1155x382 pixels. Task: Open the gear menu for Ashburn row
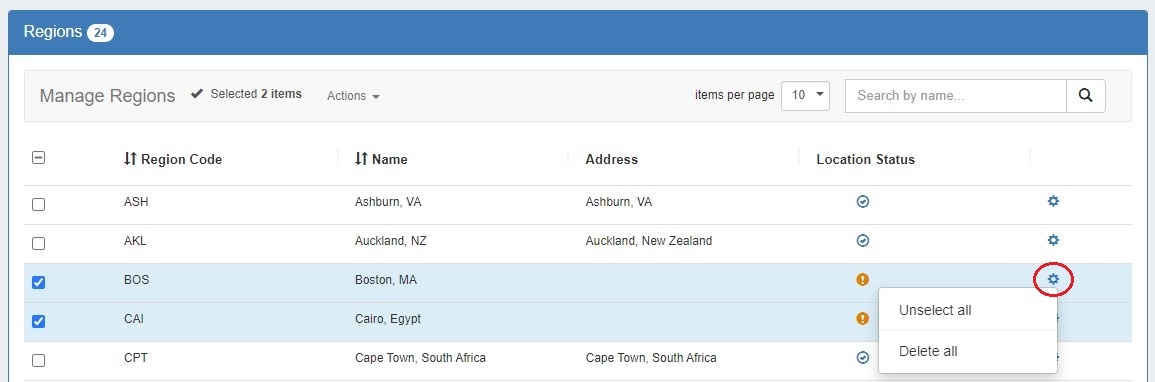1053,201
